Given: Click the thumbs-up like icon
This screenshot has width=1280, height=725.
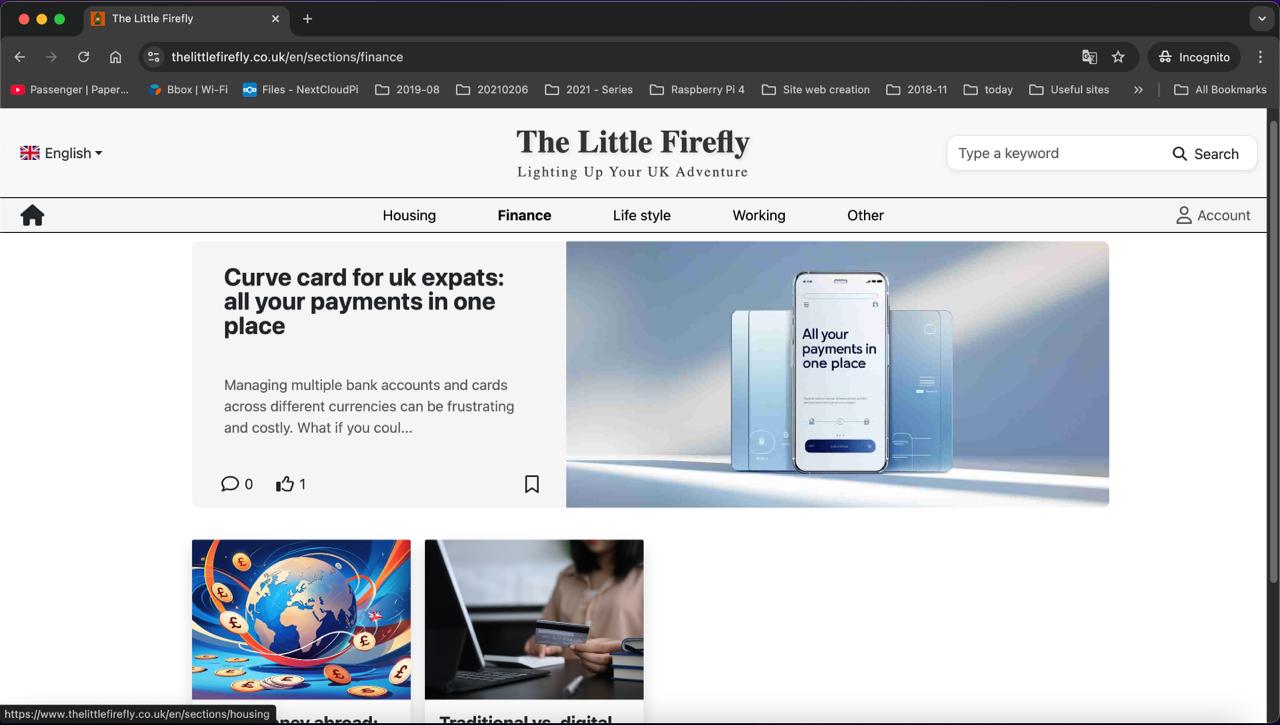Looking at the screenshot, I should click(285, 484).
